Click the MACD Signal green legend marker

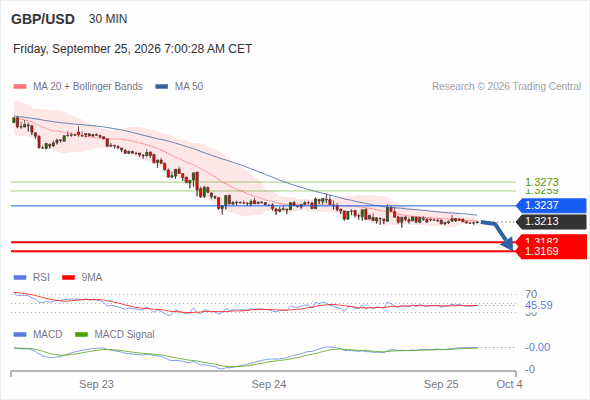(x=81, y=335)
